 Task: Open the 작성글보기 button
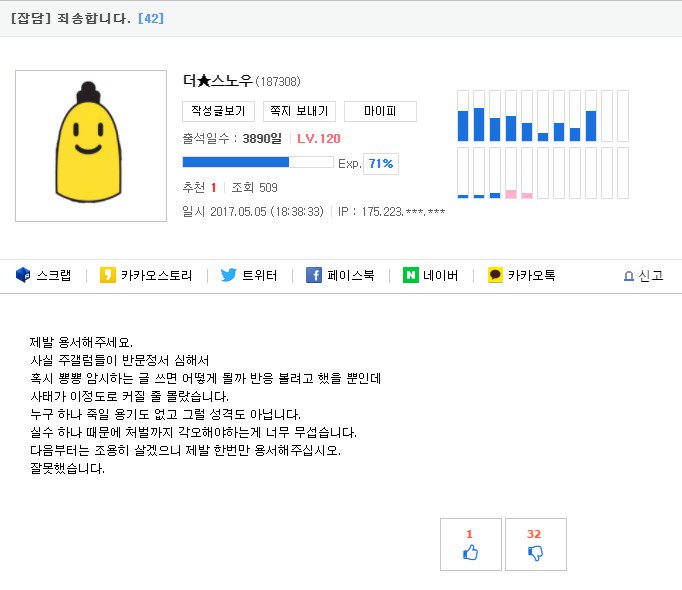point(218,111)
